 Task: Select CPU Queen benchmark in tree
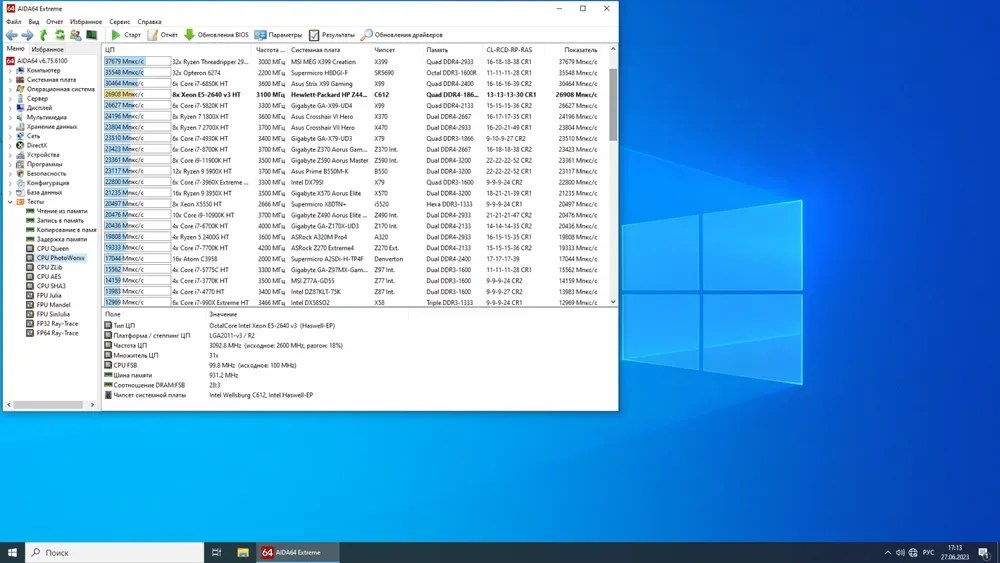pyautogui.click(x=52, y=249)
